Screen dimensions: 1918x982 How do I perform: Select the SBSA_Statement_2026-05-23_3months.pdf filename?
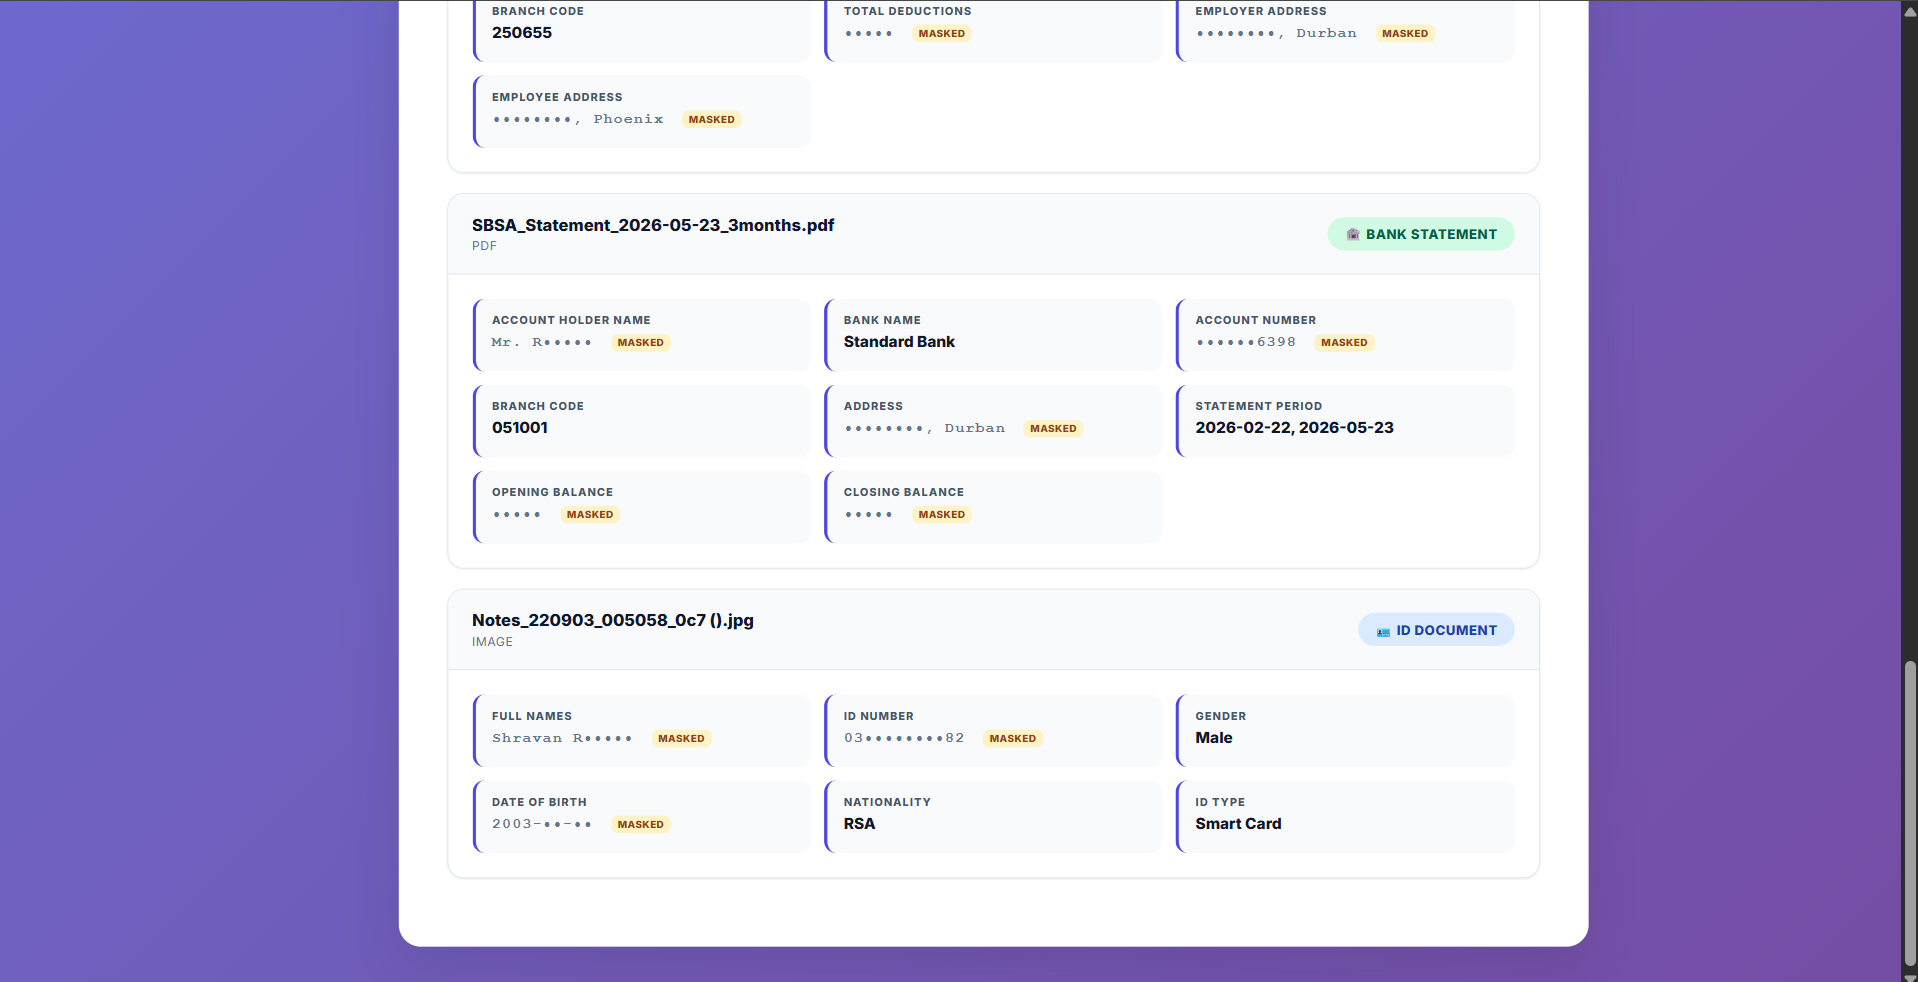pos(653,225)
